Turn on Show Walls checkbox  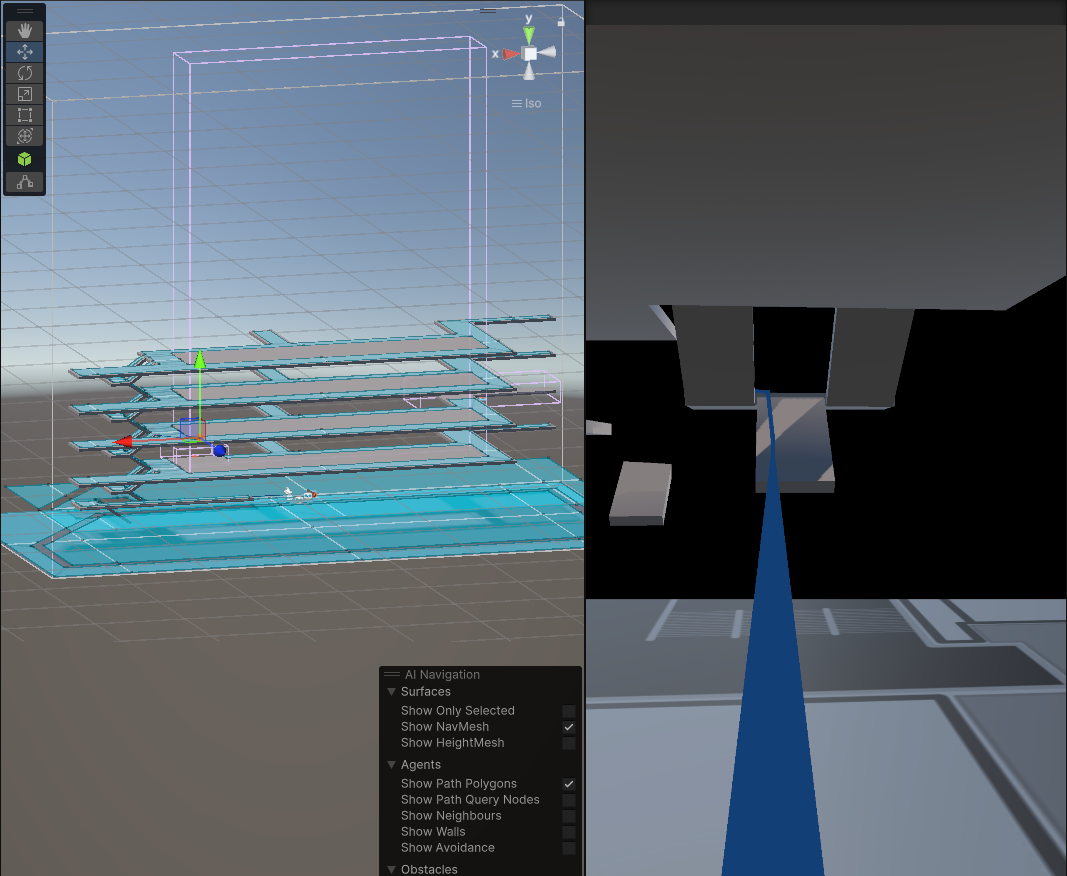click(569, 832)
